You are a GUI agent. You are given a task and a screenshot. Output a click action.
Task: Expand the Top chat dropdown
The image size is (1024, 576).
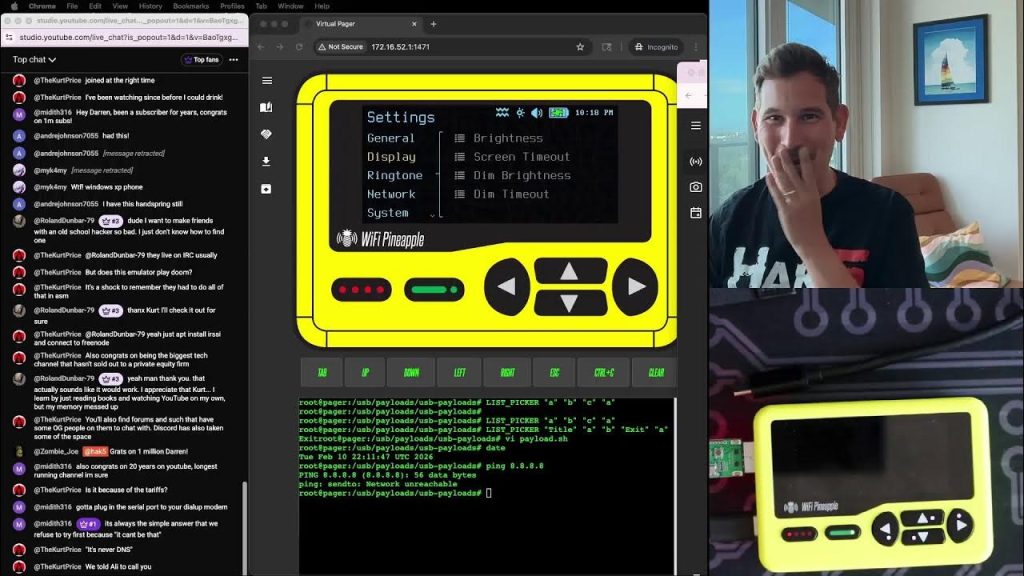coord(34,59)
